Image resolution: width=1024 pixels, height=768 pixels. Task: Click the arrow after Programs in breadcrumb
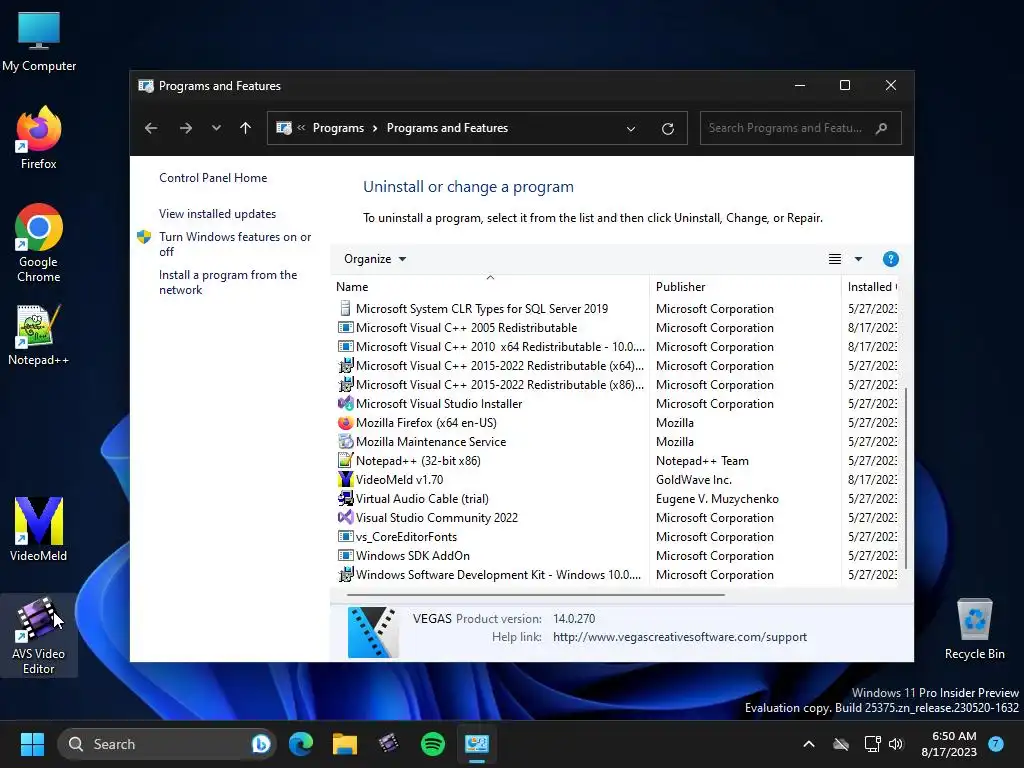[x=375, y=128]
